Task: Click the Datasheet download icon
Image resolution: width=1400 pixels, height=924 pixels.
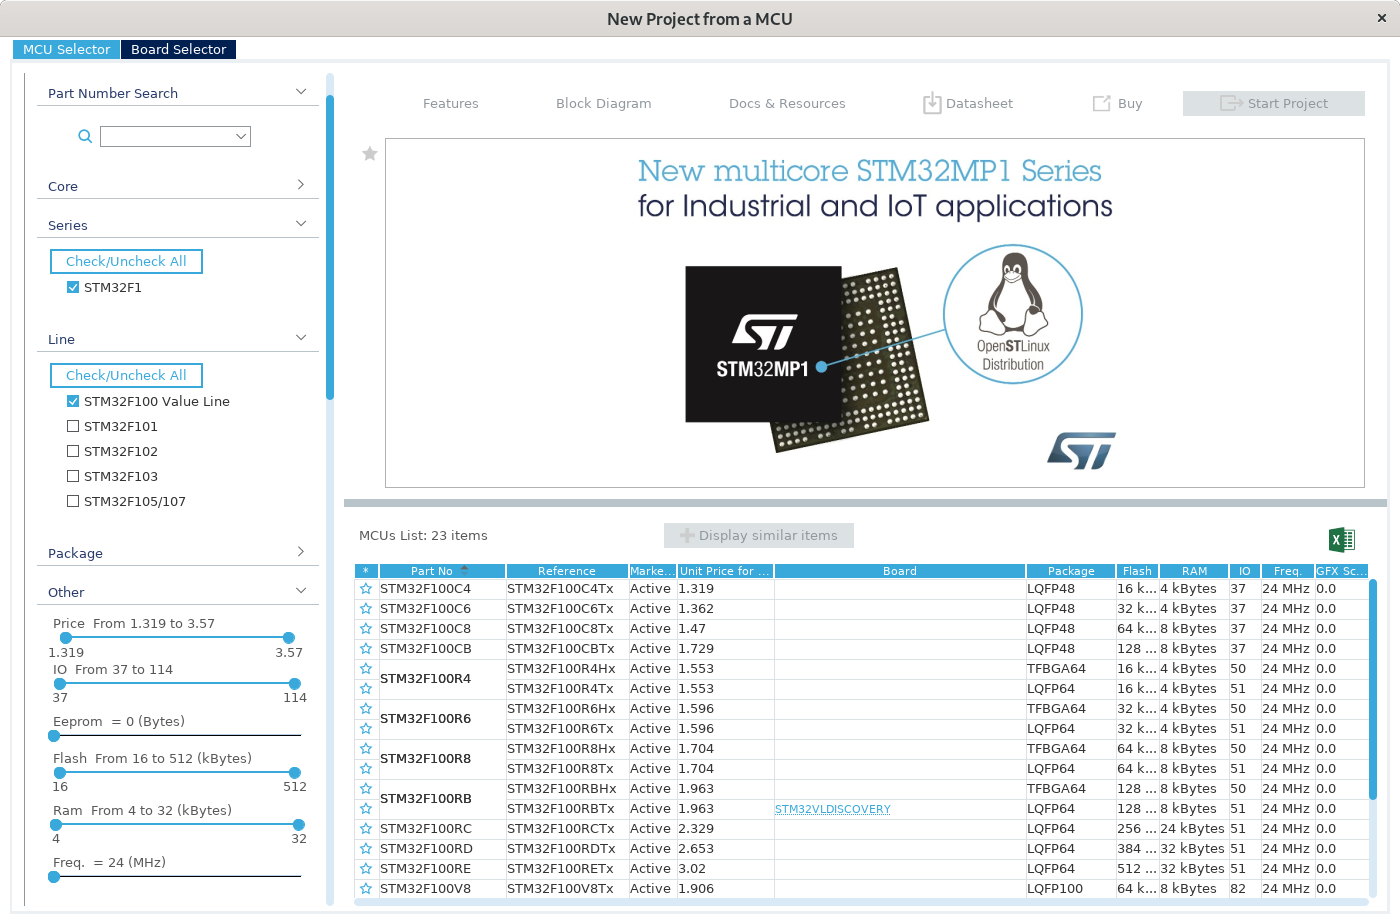Action: click(932, 103)
